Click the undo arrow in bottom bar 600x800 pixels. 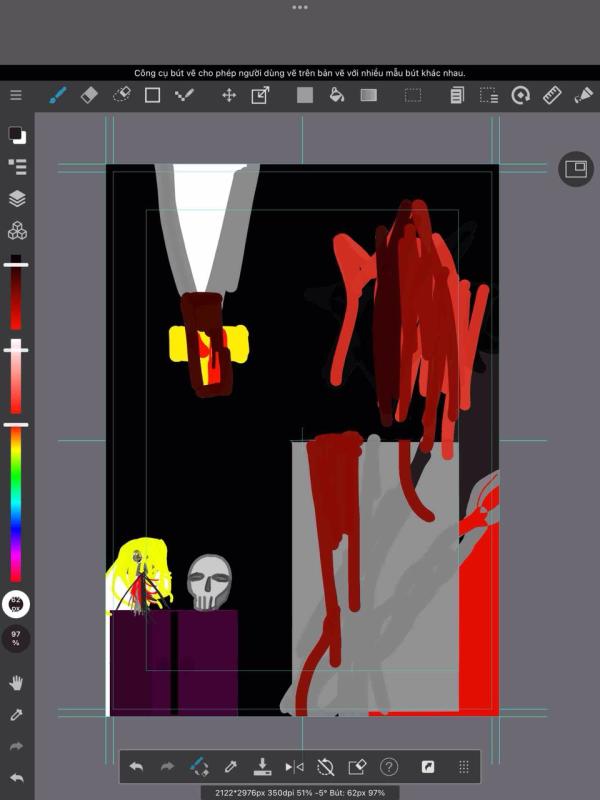coord(136,767)
